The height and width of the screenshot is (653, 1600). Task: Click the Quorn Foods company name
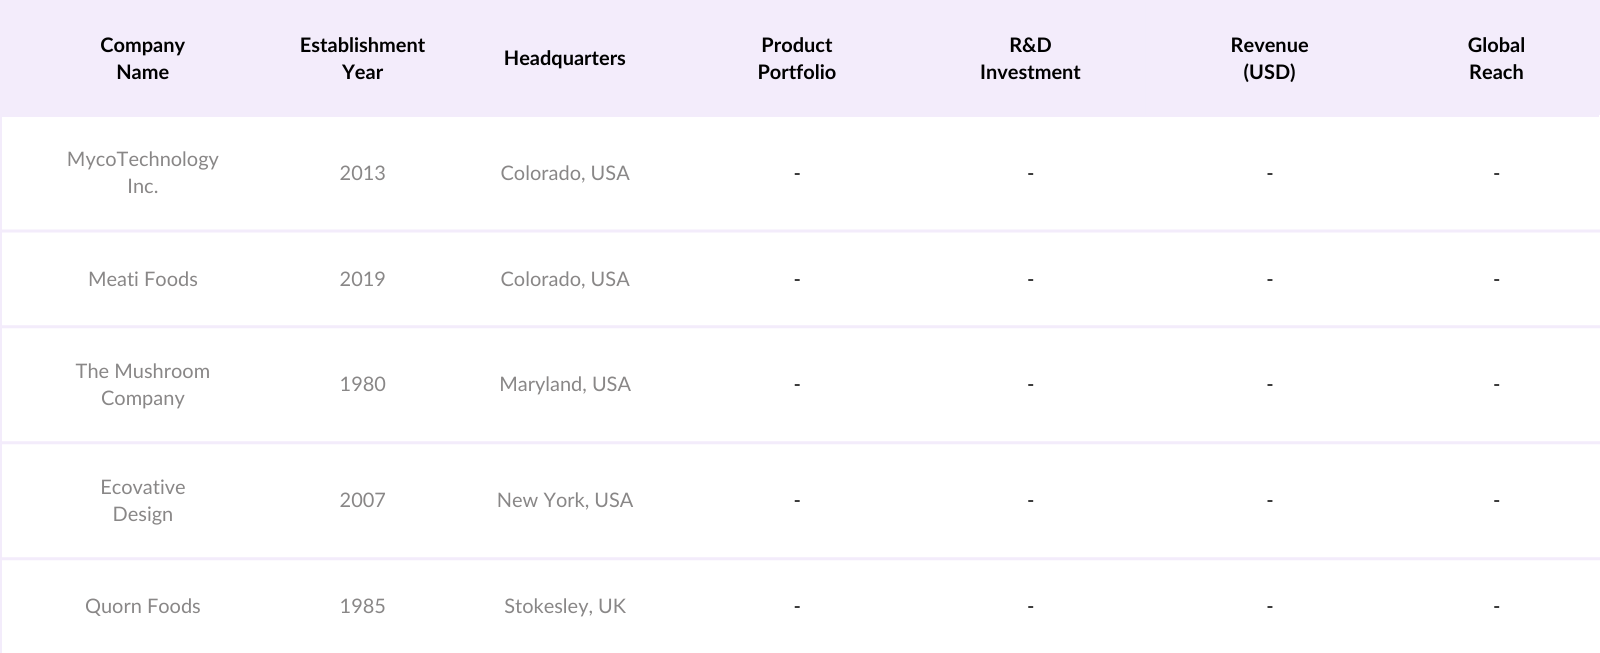tap(142, 606)
